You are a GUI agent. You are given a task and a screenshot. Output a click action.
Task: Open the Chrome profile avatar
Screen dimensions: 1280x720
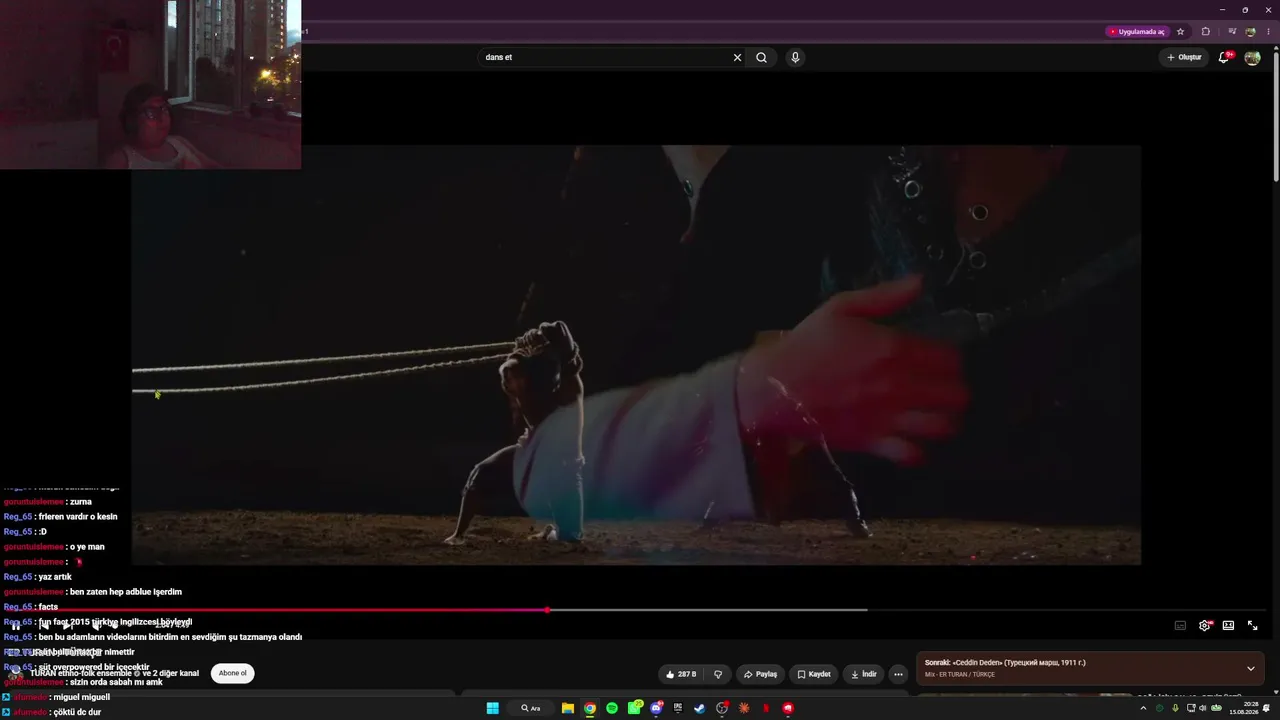click(x=1250, y=32)
